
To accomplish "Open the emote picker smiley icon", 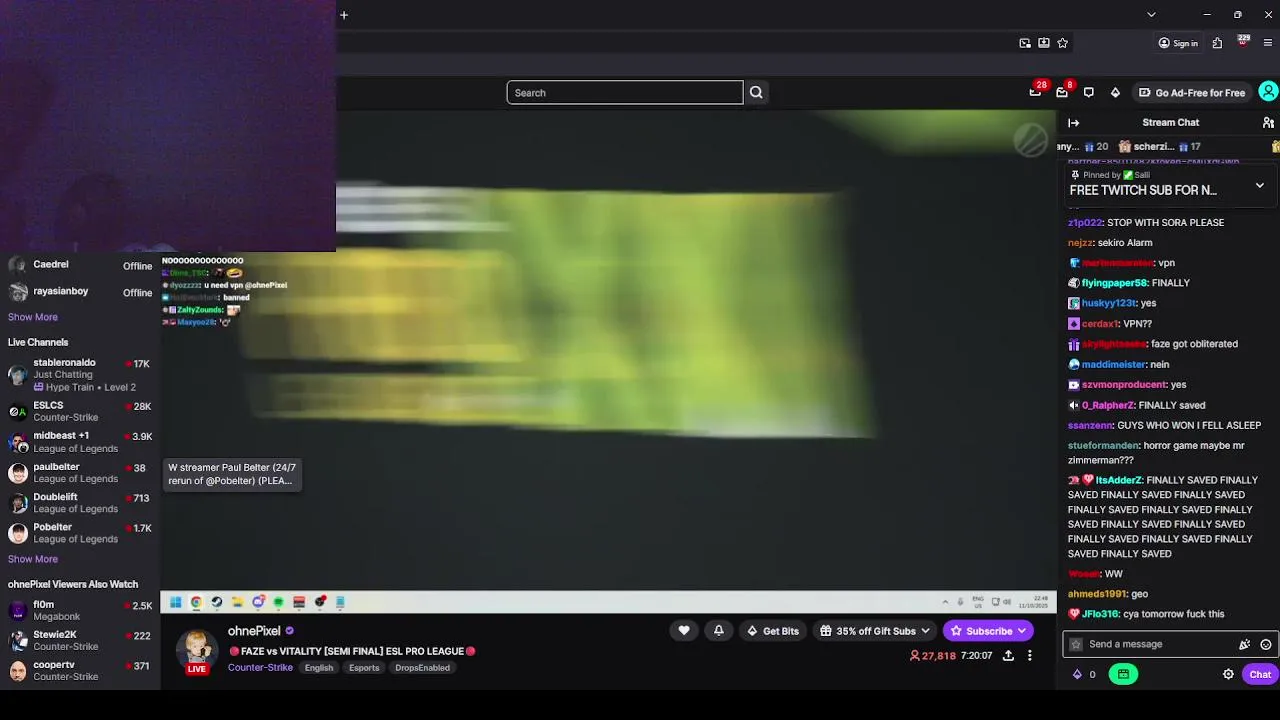I will 1266,644.
